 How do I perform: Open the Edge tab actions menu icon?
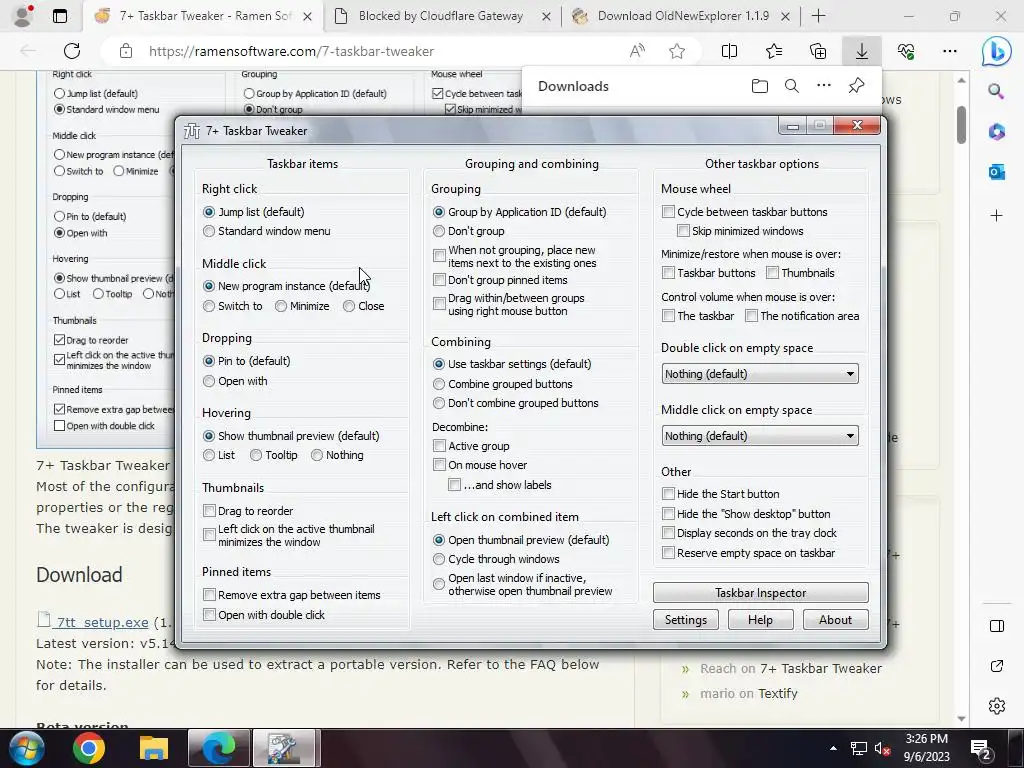click(60, 16)
